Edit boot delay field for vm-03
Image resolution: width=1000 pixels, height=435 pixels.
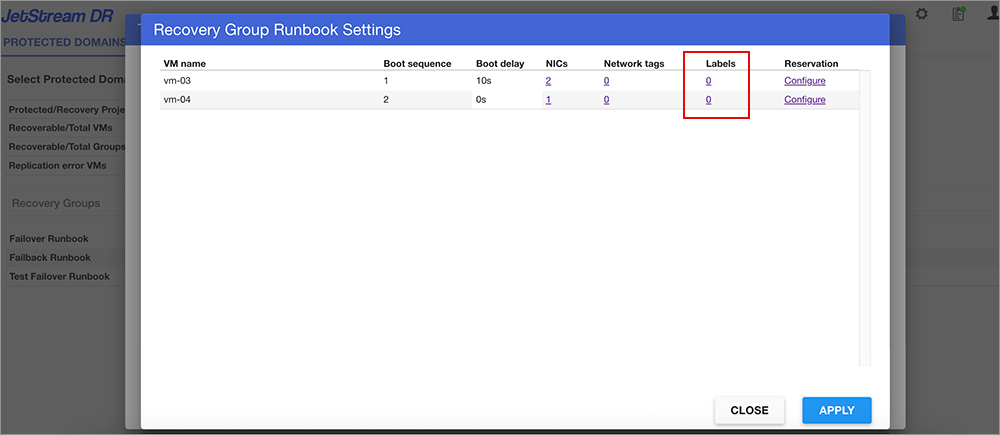tap(505, 81)
